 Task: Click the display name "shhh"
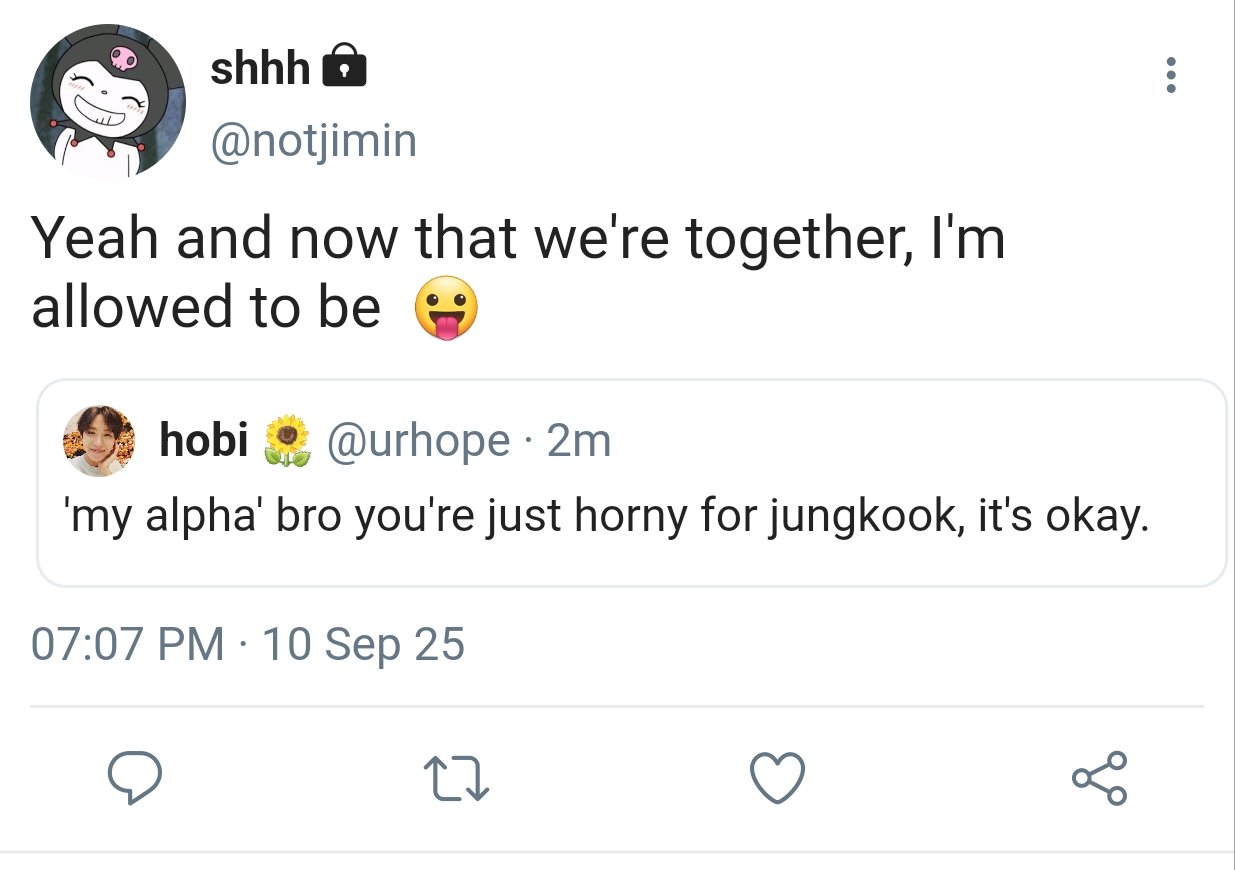[x=260, y=68]
